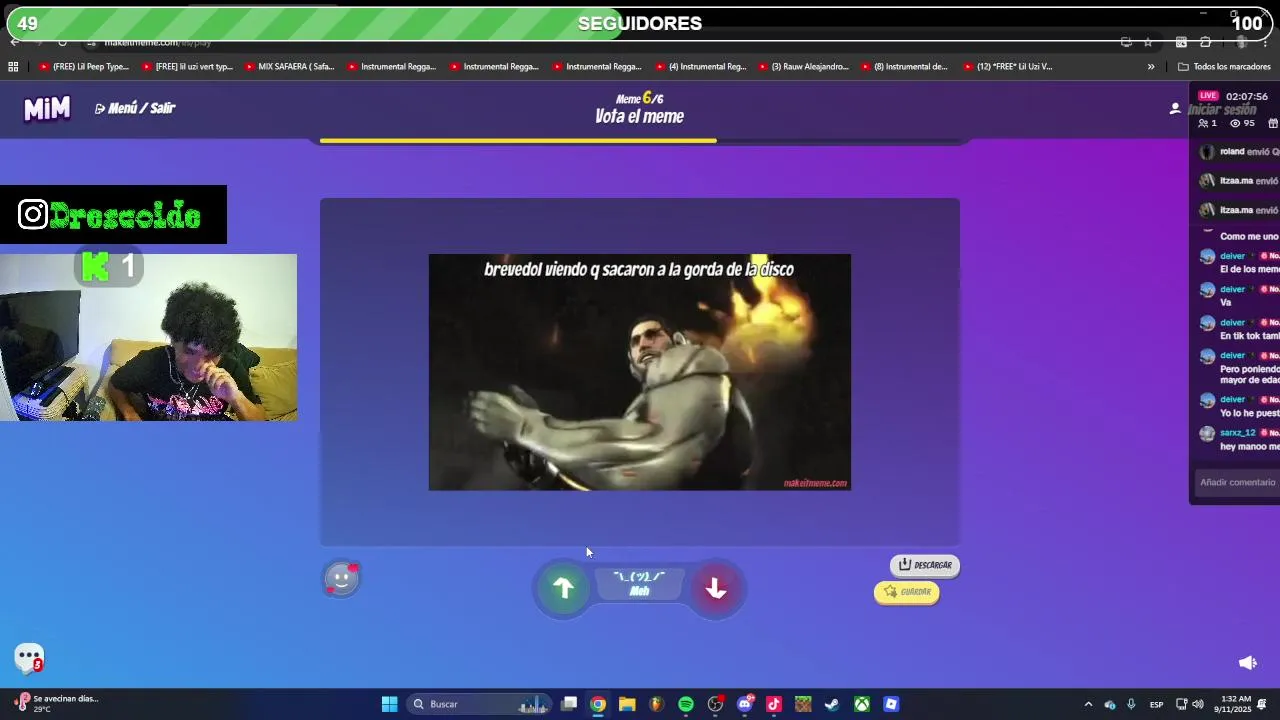Click the viewers eye count 95
Viewport: 1280px width, 720px height.
coord(1242,123)
